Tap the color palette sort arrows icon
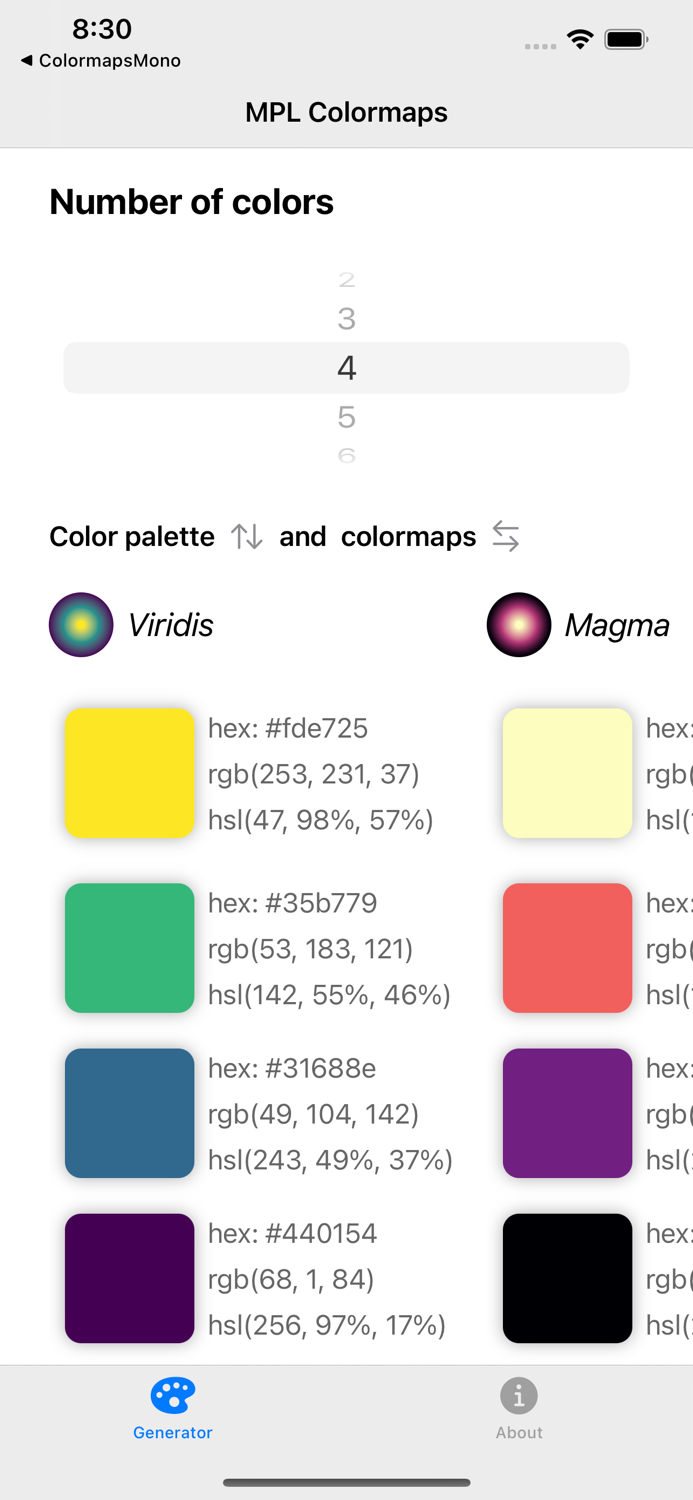 coord(246,537)
